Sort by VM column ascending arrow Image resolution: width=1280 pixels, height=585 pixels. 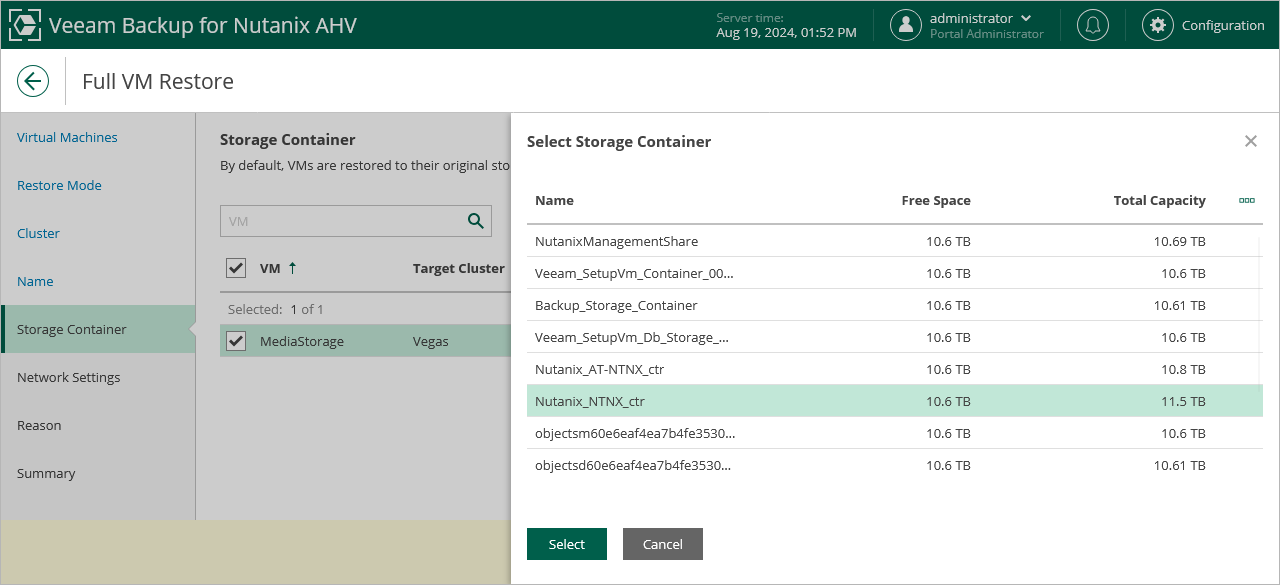(x=292, y=268)
